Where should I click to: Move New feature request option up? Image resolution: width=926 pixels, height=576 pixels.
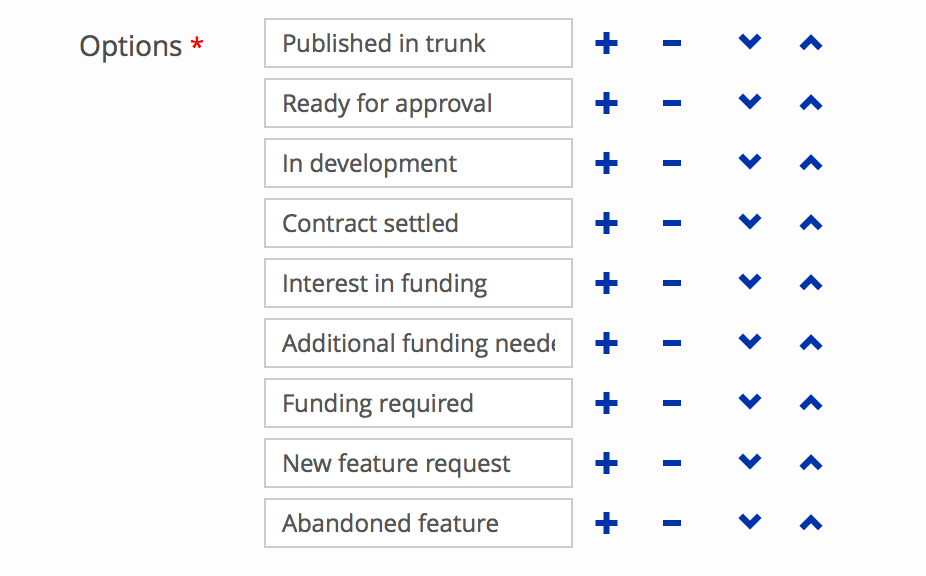pos(811,463)
